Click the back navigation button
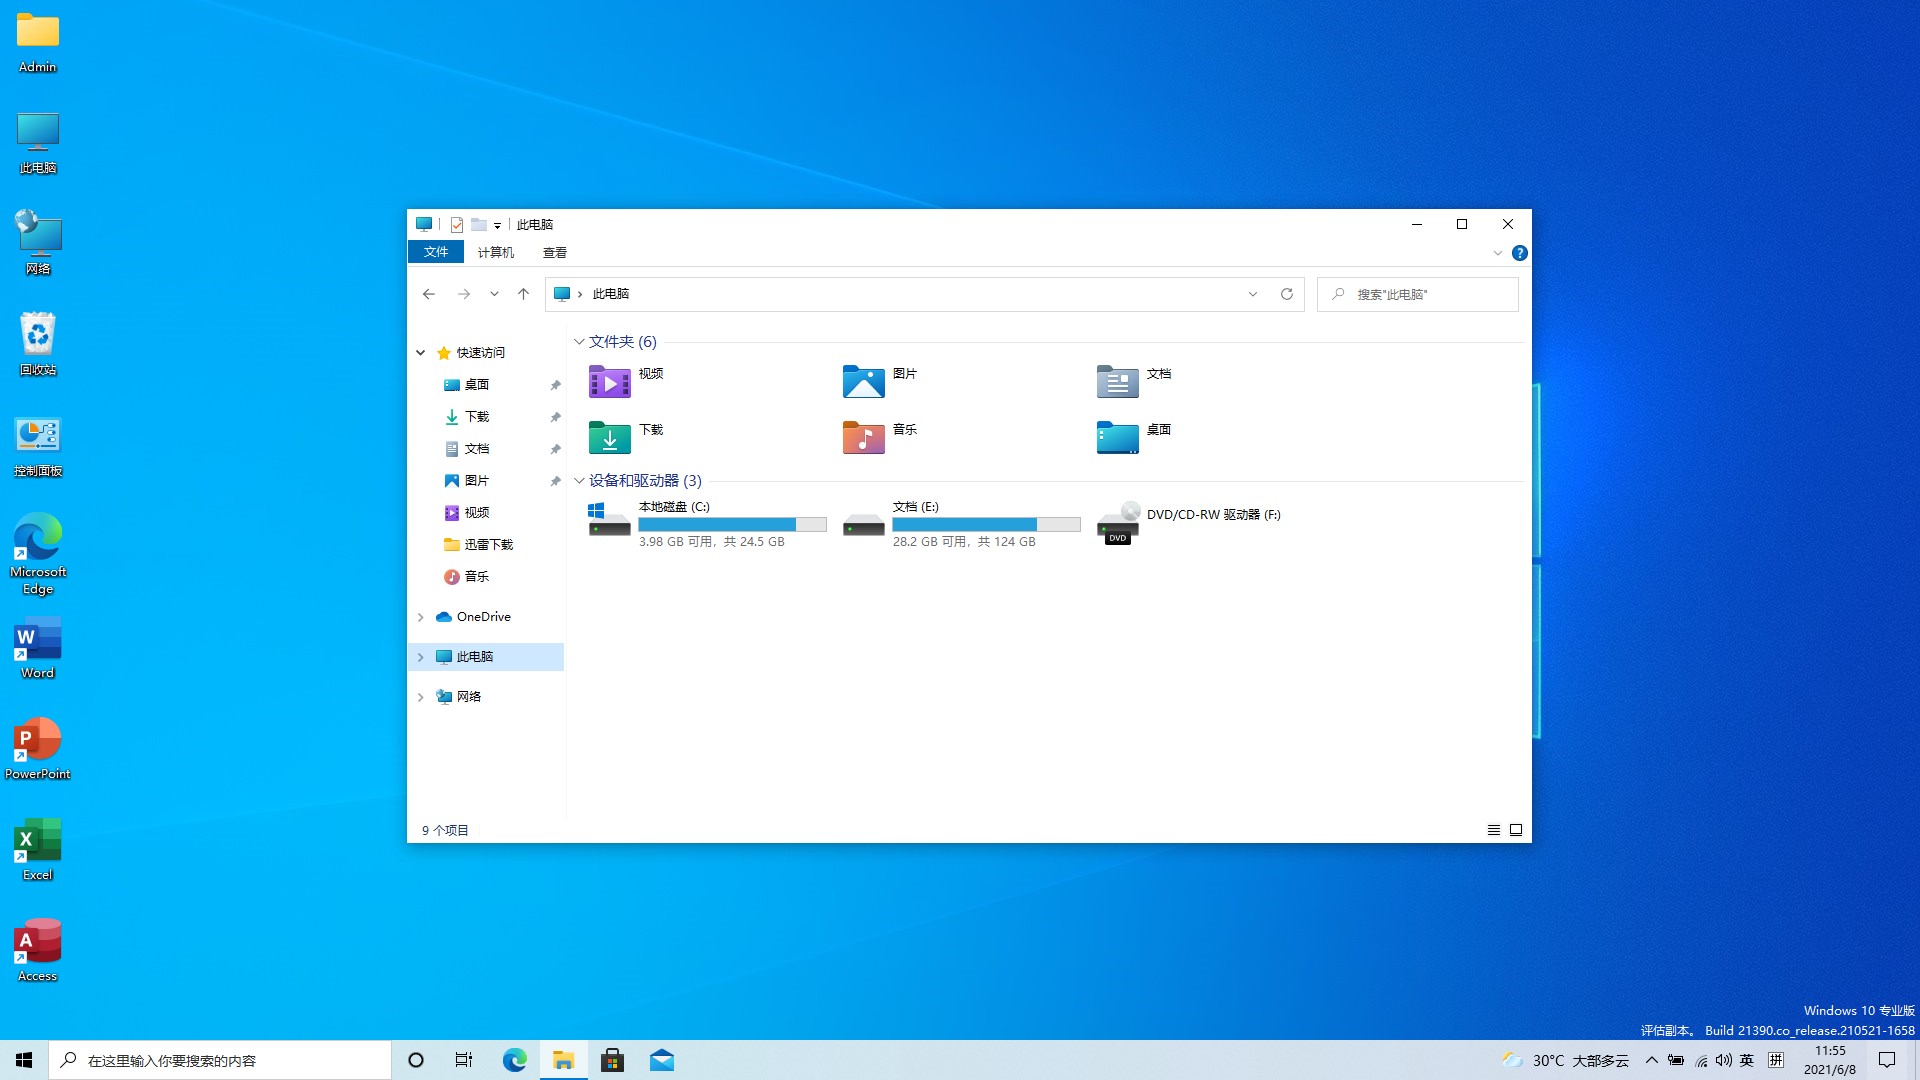Viewport: 1920px width, 1080px height. (x=429, y=293)
